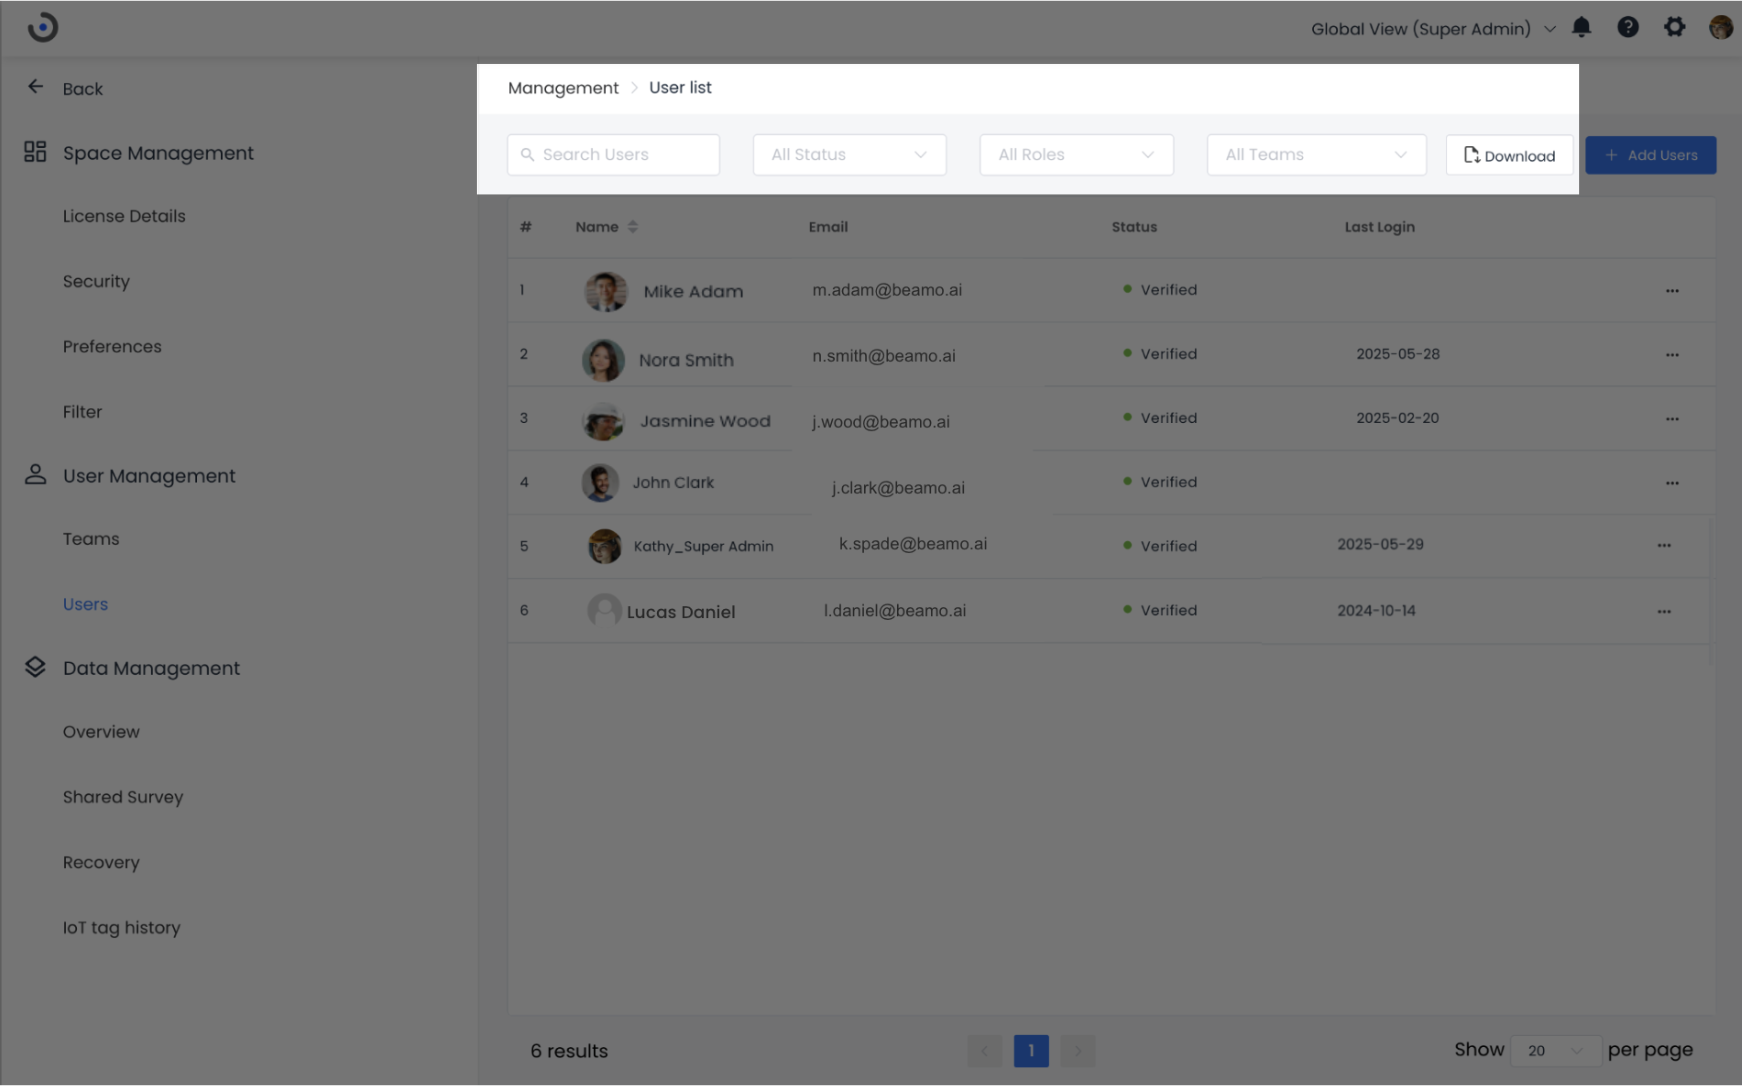Open License Details in the sidebar

point(124,216)
